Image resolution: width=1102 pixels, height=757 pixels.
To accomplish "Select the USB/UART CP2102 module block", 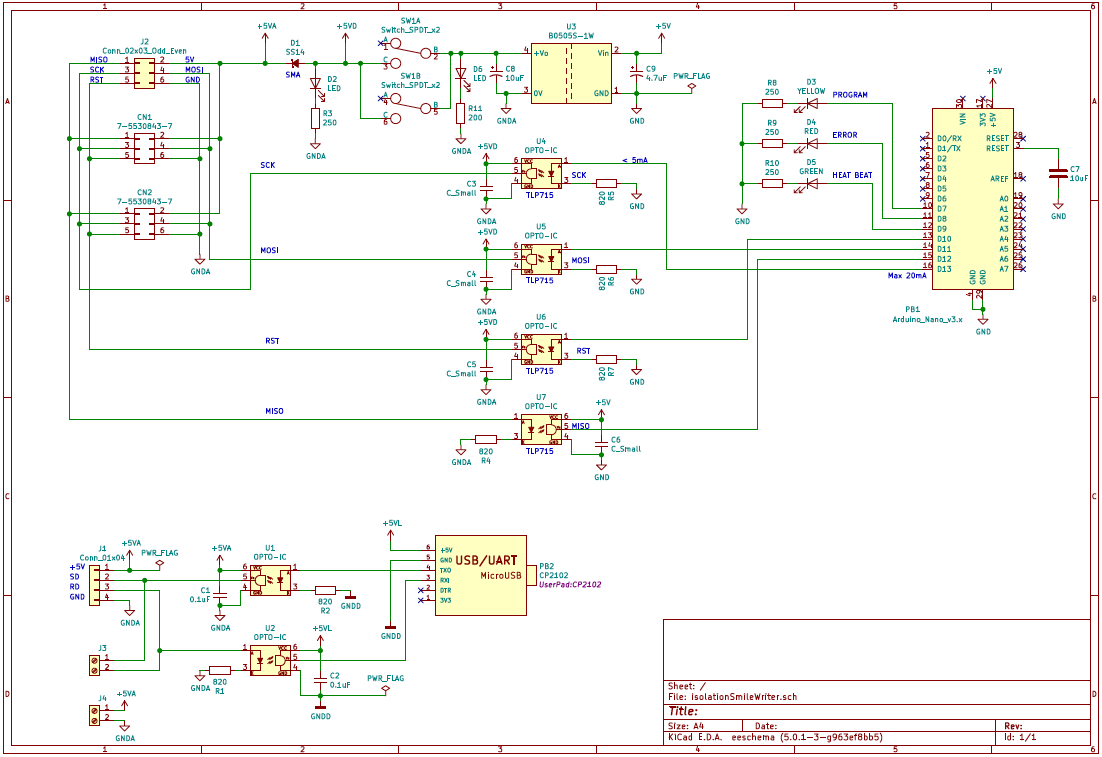I will coord(481,576).
